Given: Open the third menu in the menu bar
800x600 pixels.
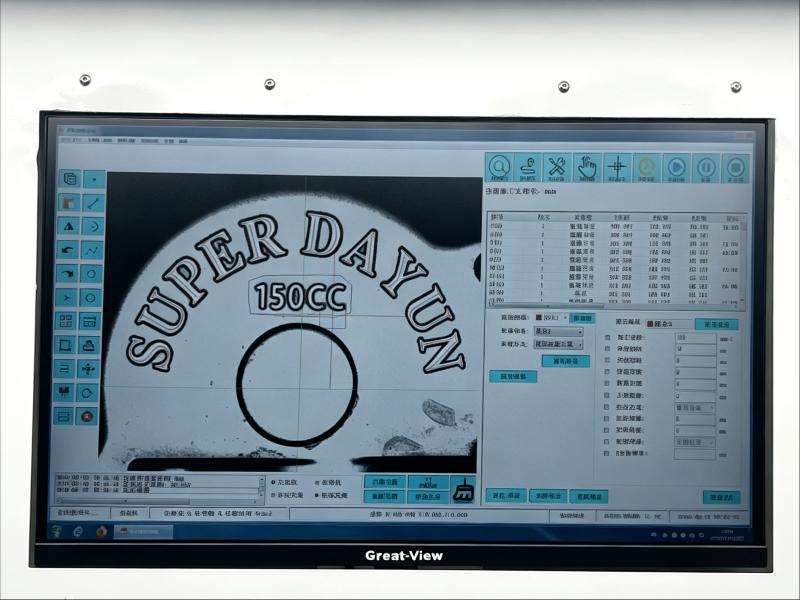Looking at the screenshot, I should coord(126,140).
